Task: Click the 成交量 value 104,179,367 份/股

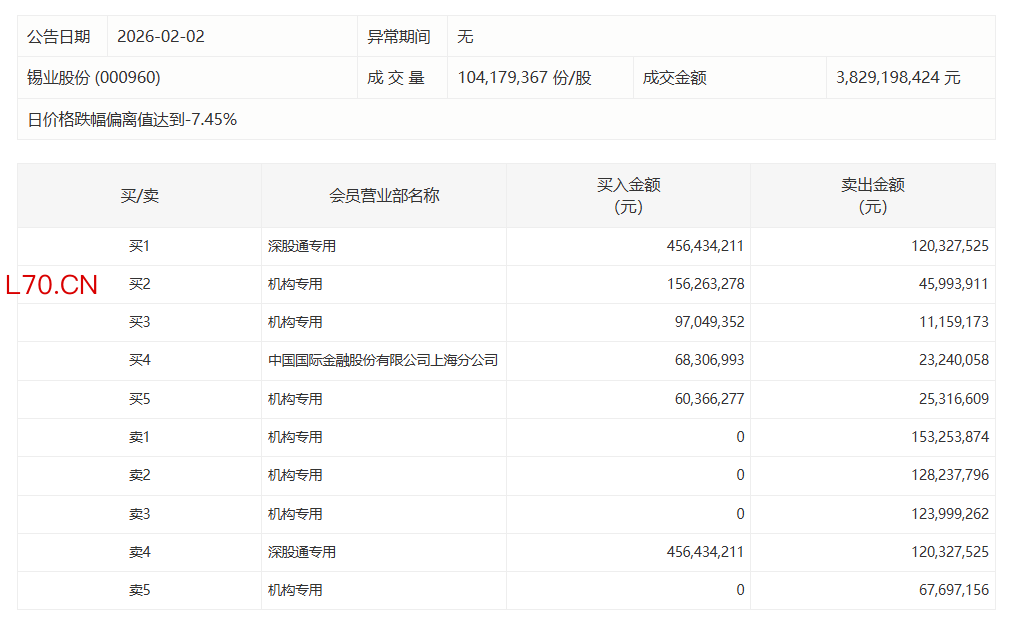Action: click(524, 78)
